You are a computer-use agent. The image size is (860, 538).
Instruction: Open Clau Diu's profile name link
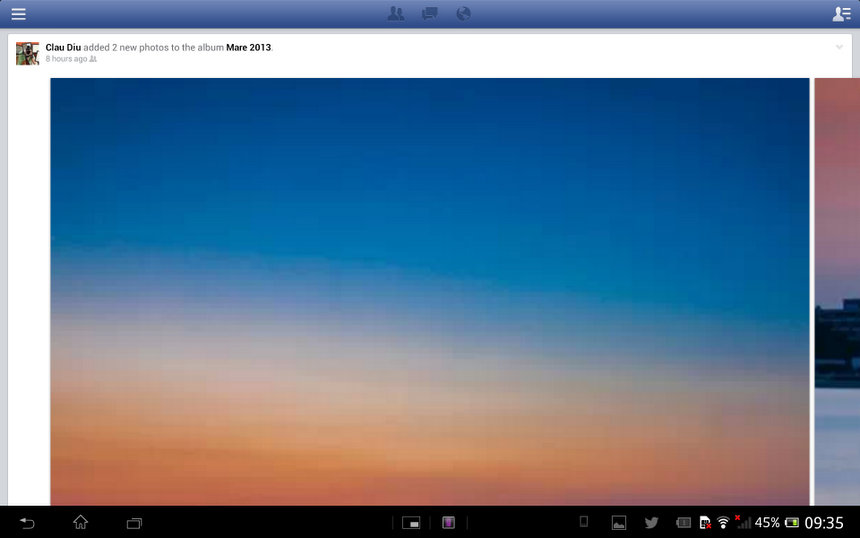click(63, 47)
